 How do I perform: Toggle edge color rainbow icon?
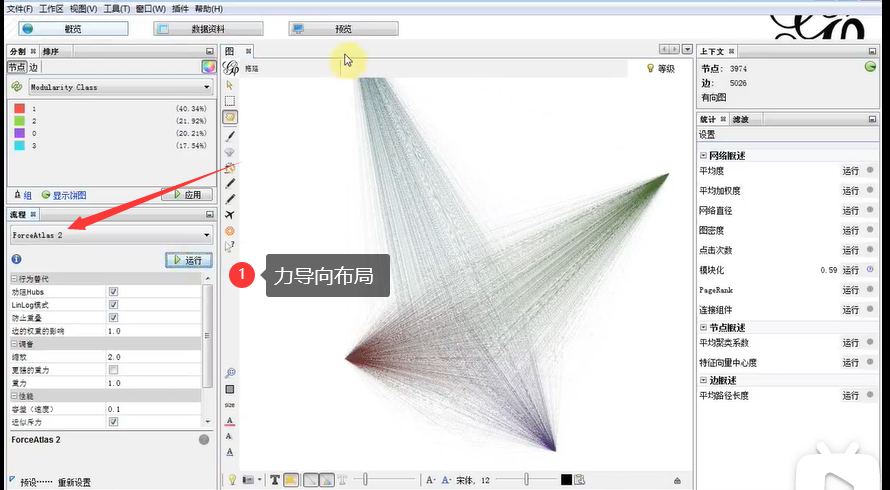[326, 480]
